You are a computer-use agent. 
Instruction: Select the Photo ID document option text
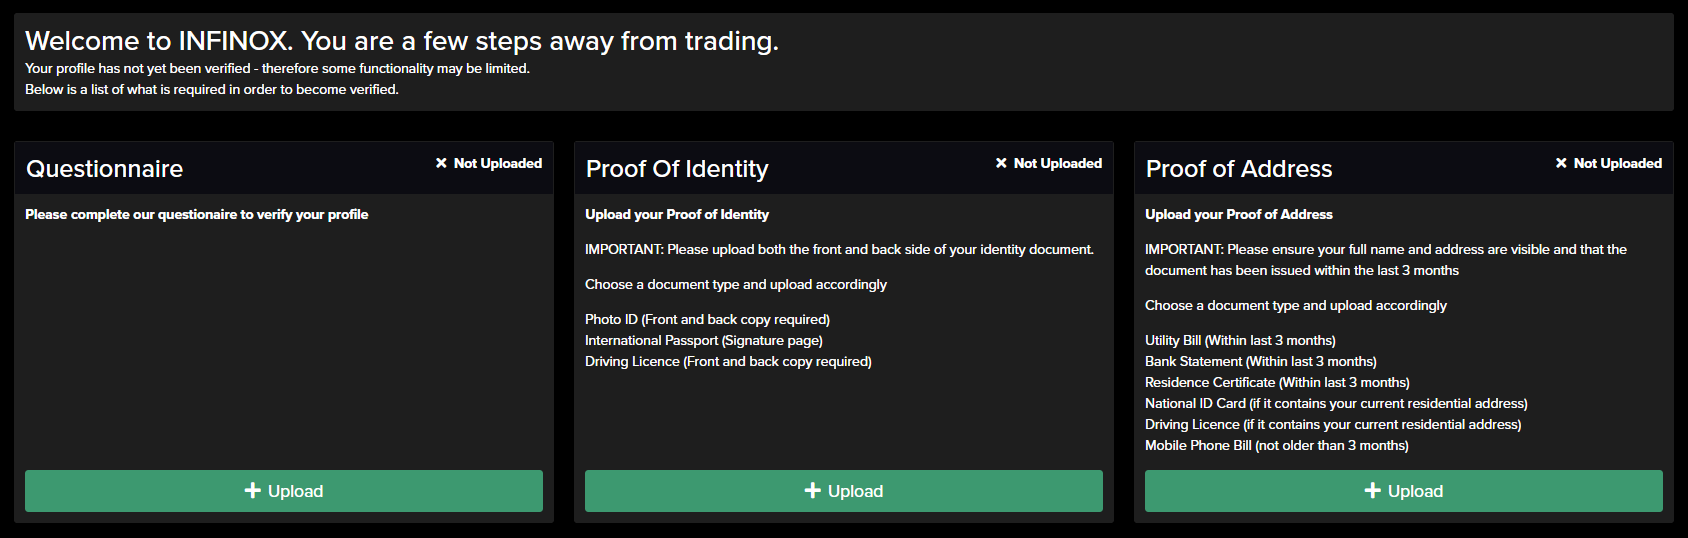pos(707,319)
